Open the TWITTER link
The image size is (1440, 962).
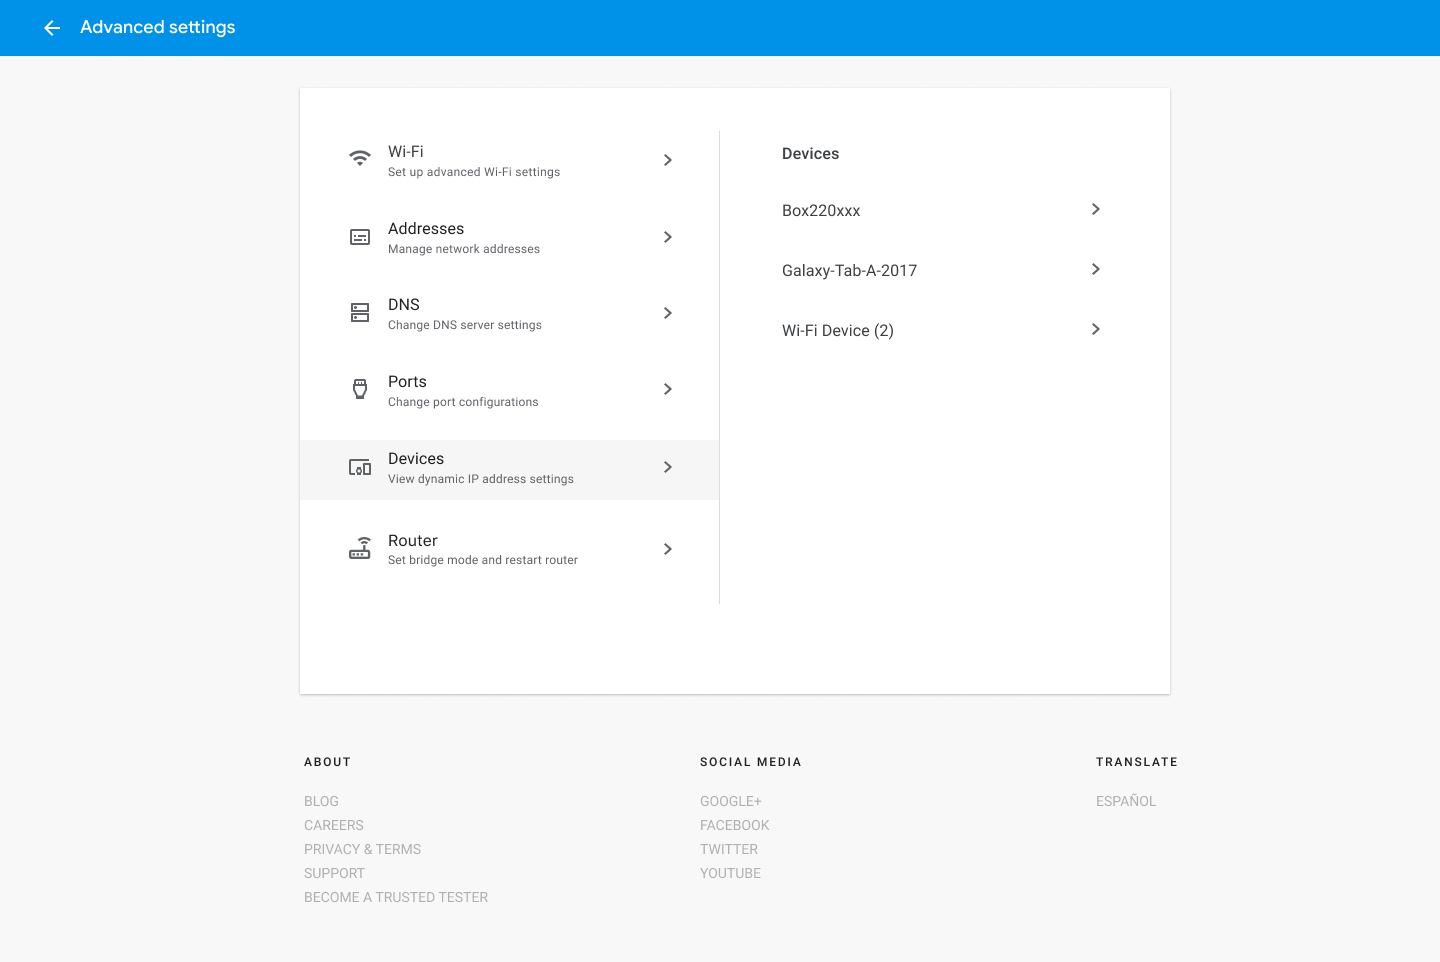pyautogui.click(x=729, y=849)
